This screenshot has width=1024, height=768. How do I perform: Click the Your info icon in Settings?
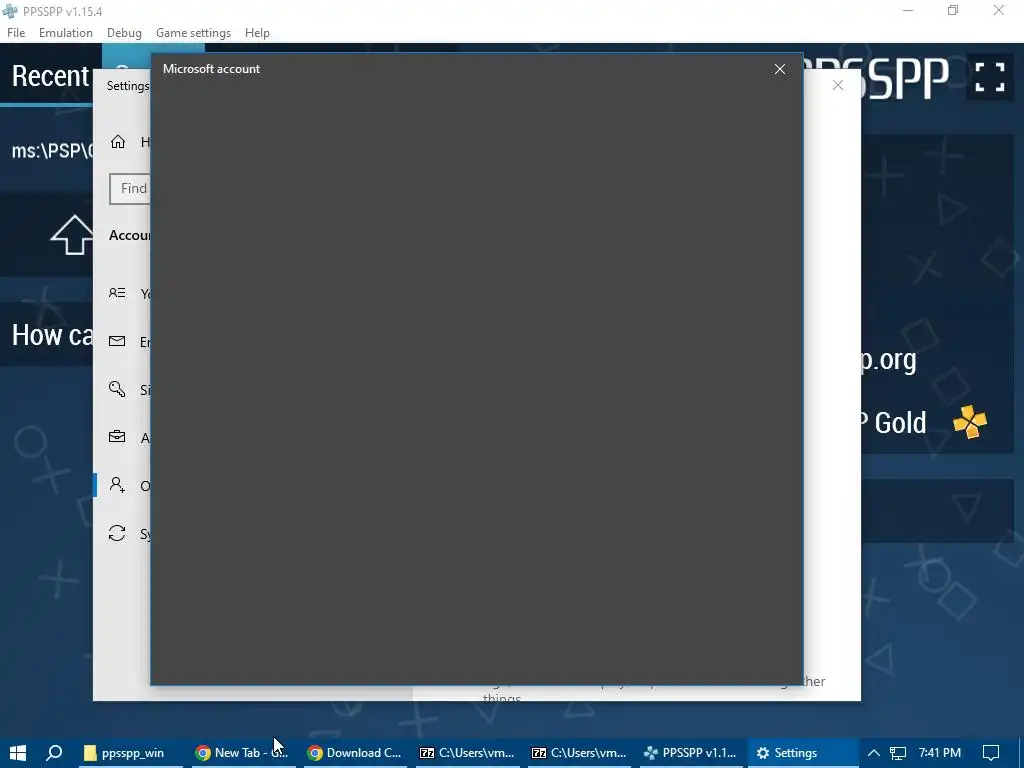click(x=117, y=293)
